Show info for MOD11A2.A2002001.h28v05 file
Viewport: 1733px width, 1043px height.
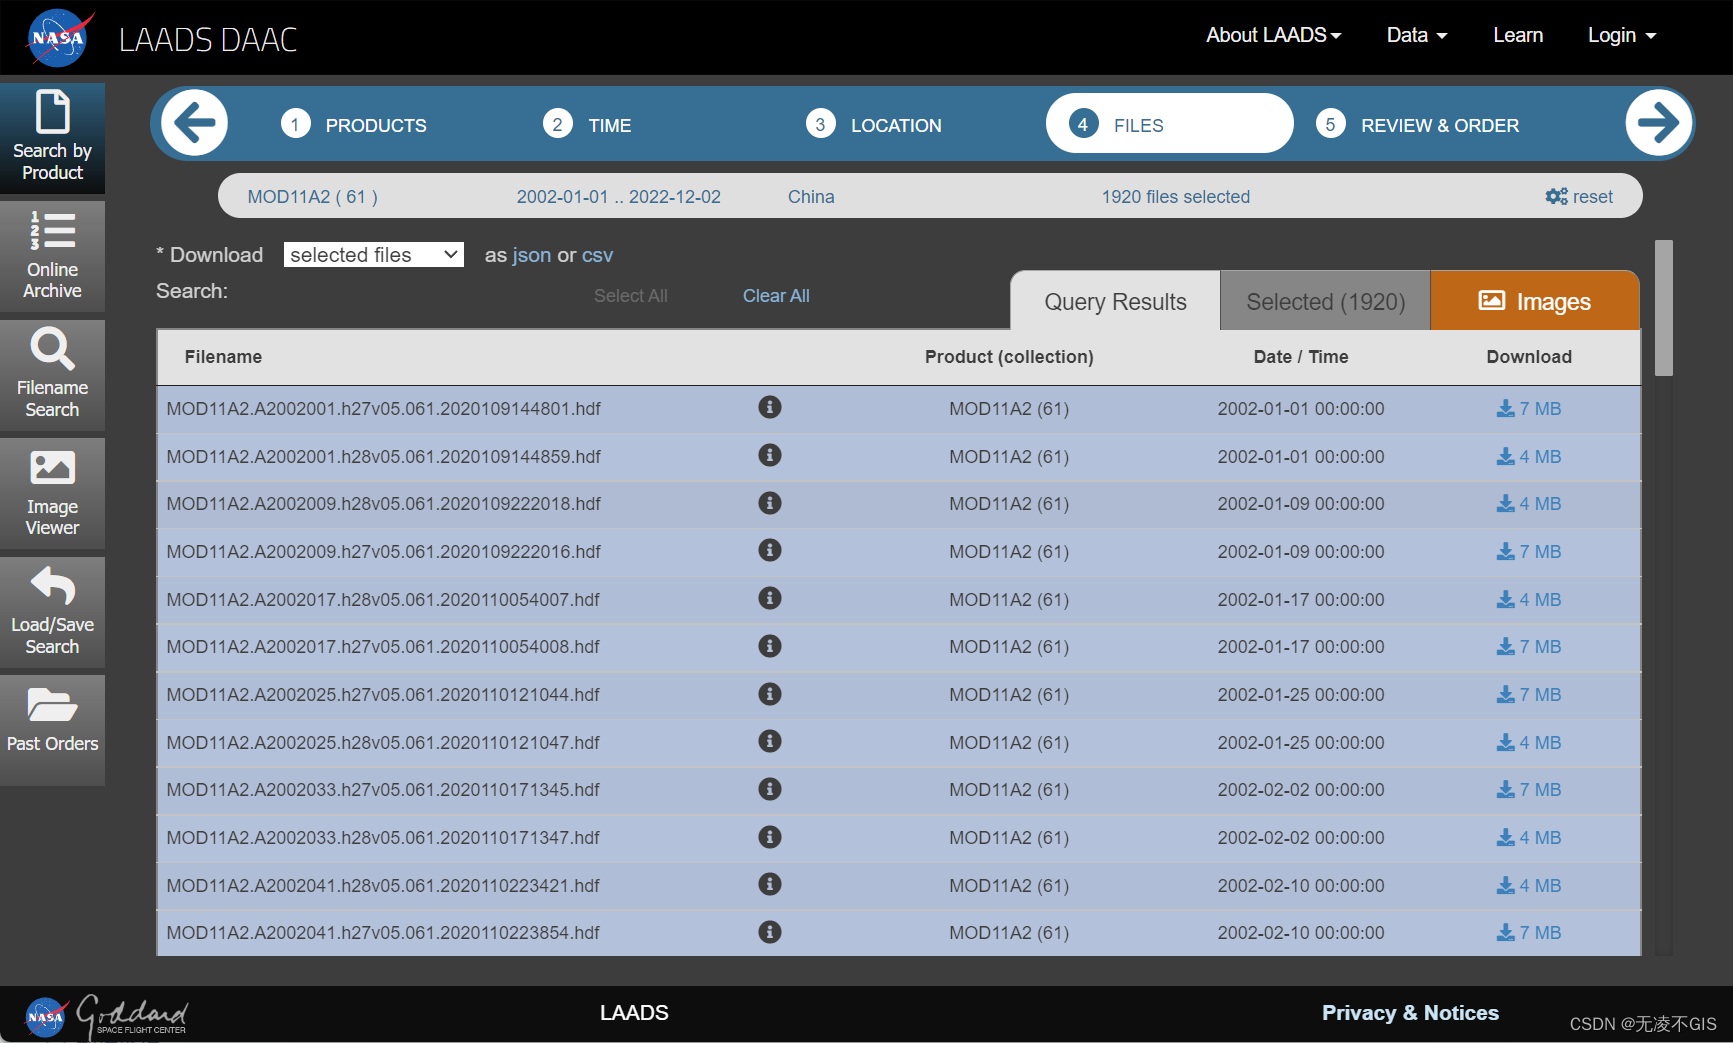(x=769, y=455)
